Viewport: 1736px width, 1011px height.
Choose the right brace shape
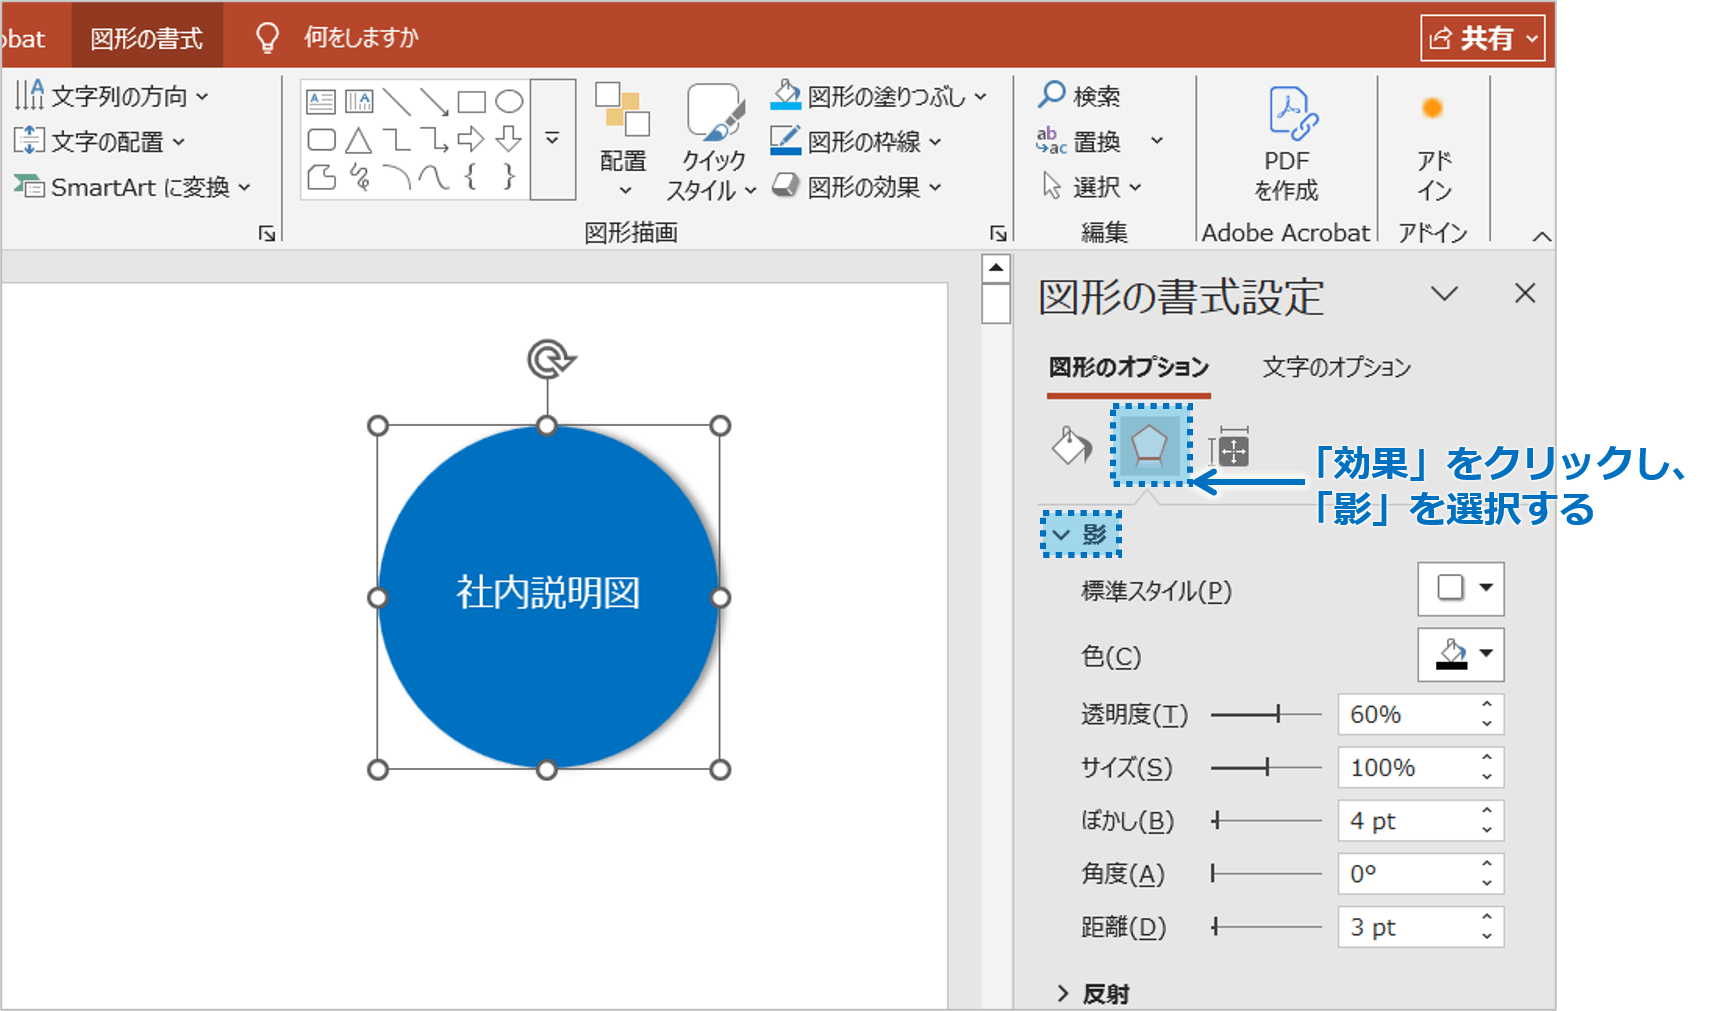coord(509,177)
